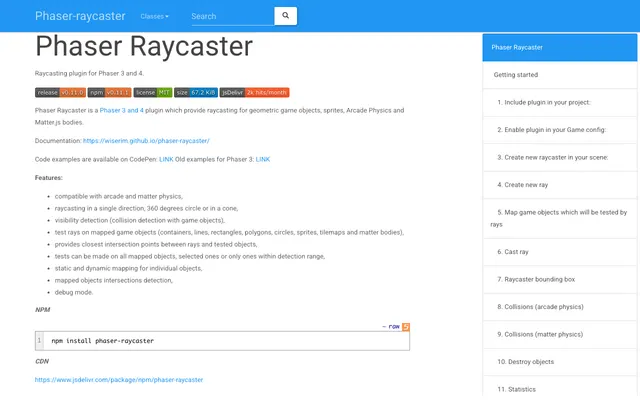Screen dimensions: 640x400
Task: Go to 8. Collisions (arcade physics)
Action: (560, 307)
